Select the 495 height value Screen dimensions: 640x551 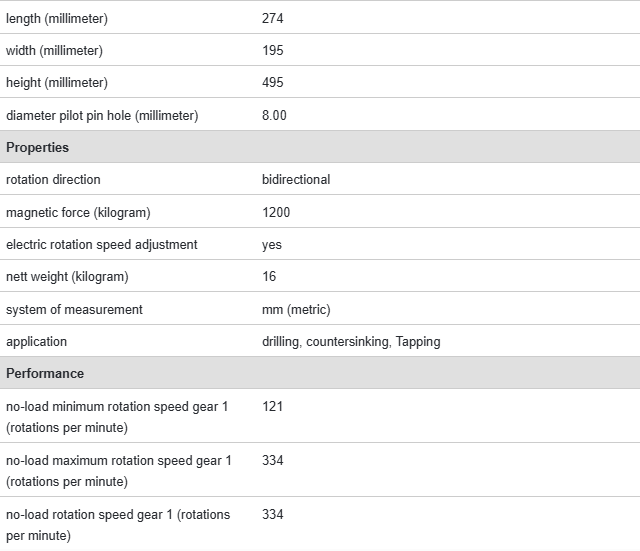pyautogui.click(x=273, y=82)
